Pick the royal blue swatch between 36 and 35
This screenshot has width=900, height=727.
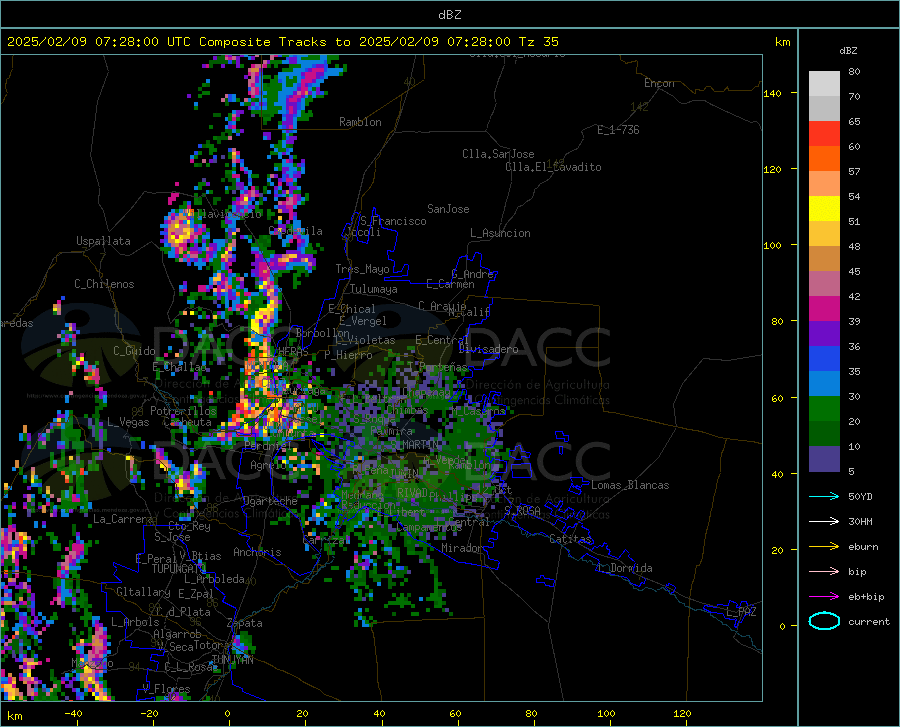tap(824, 359)
